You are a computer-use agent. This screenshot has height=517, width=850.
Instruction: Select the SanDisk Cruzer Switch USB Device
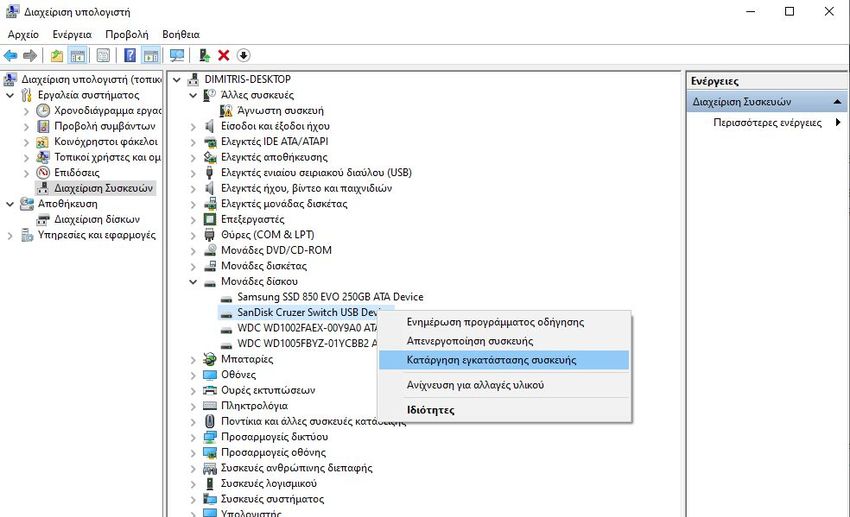(x=308, y=313)
